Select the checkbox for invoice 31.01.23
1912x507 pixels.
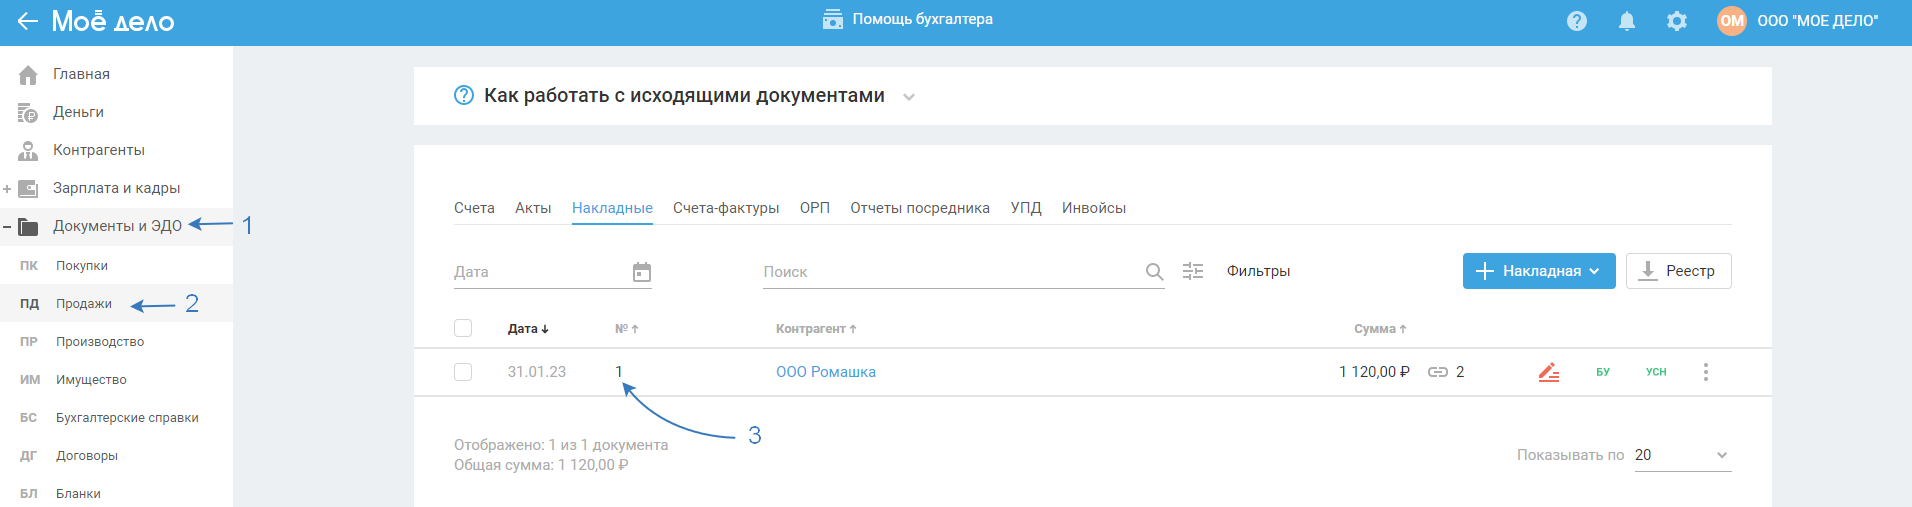[463, 372]
